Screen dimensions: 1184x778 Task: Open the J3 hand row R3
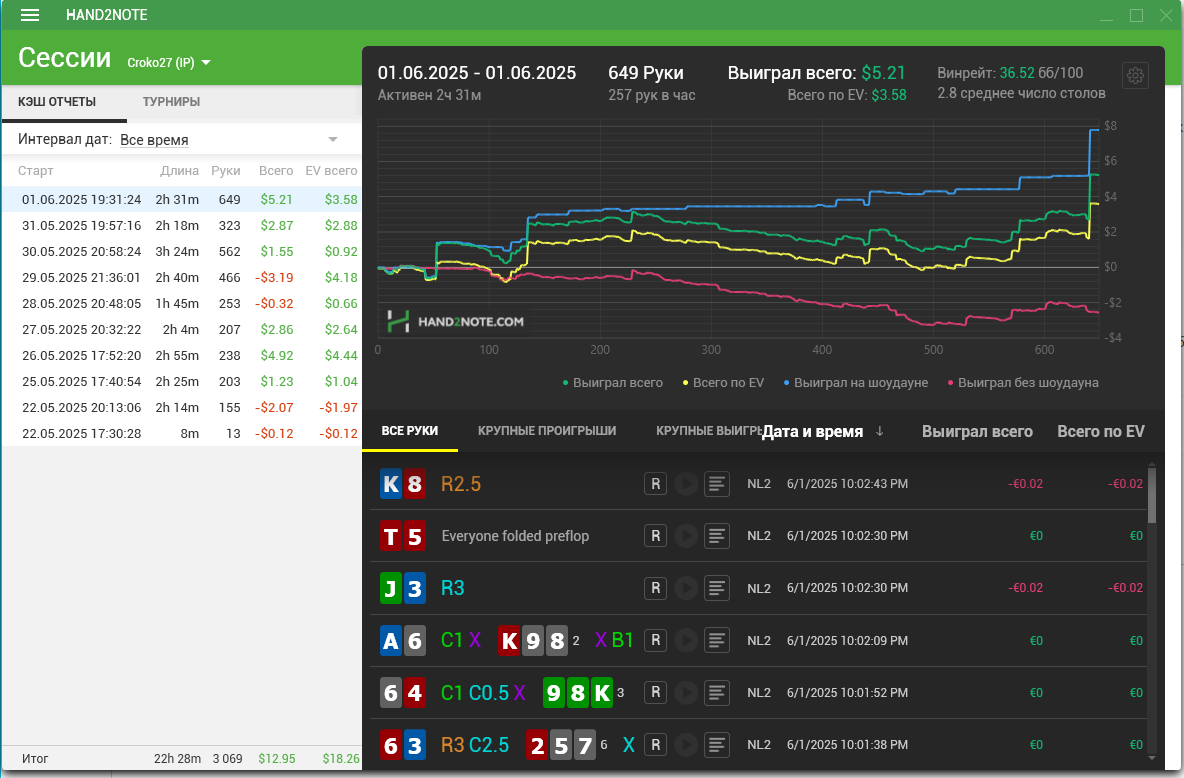tap(759, 588)
